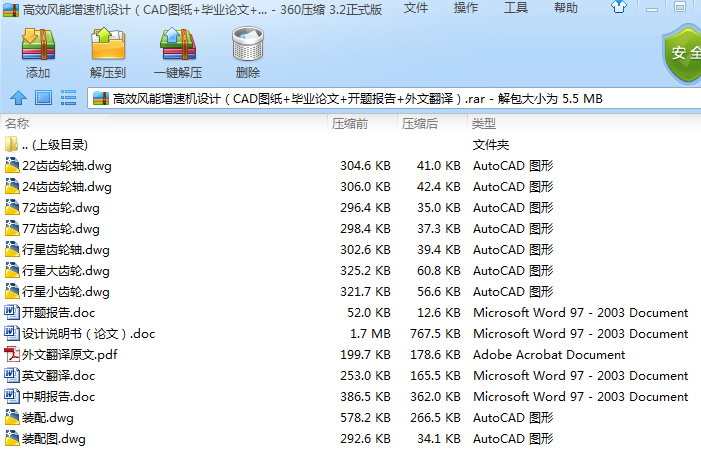Click the dwg icon of 24齿齿轮轴.dwg
The height and width of the screenshot is (464, 701).
tap(12, 186)
